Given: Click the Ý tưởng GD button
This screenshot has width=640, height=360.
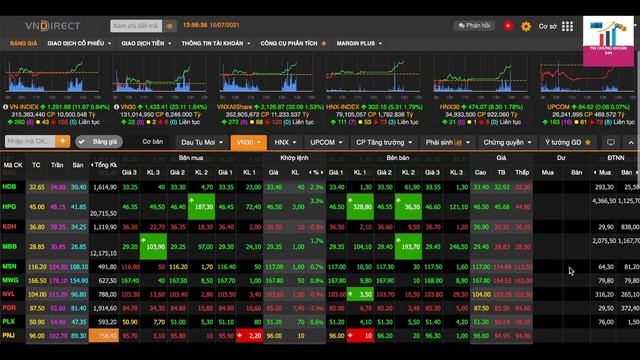Looking at the screenshot, I should pyautogui.click(x=568, y=142).
